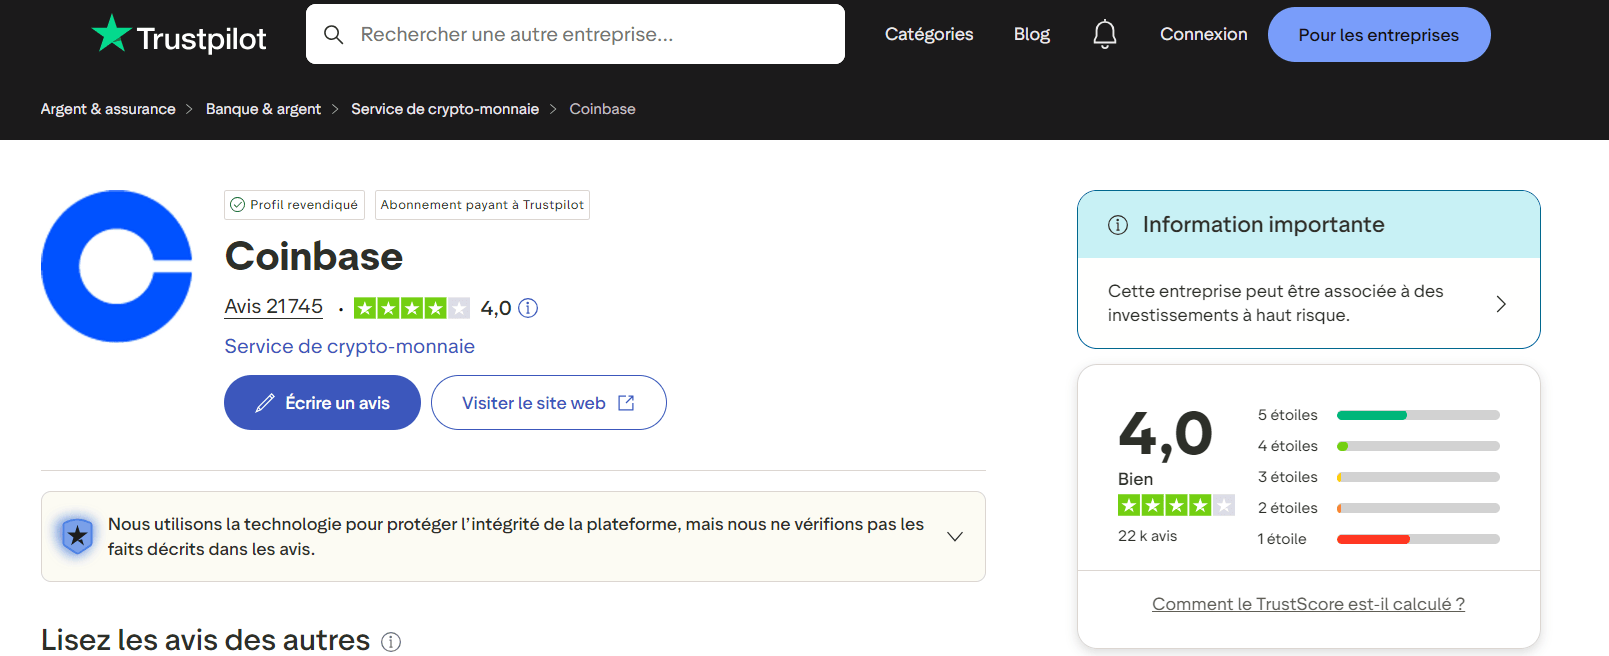
Task: Click the Abonnement payant à Trustpilot badge
Action: pyautogui.click(x=482, y=205)
